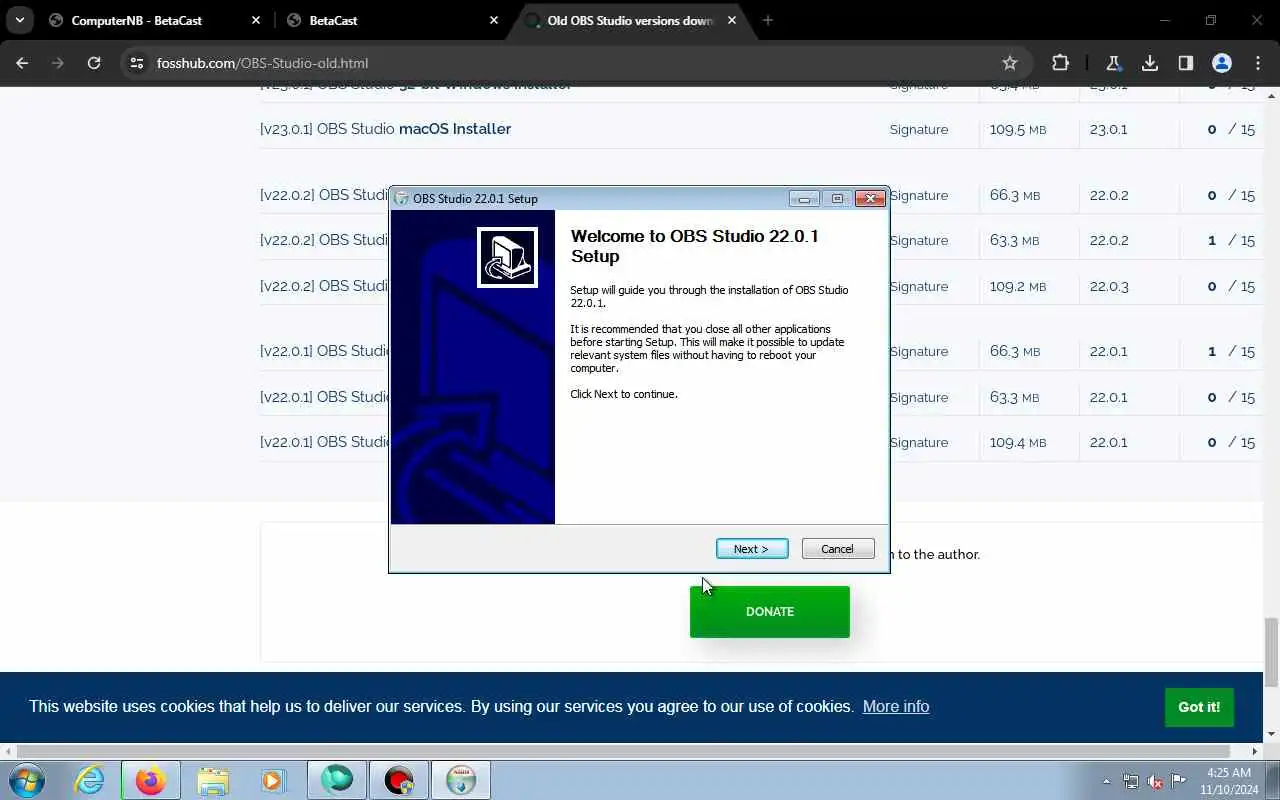Image resolution: width=1280 pixels, height=800 pixels.
Task: Click Signature in the 66.3 MB 22.0.1 row
Action: click(919, 351)
